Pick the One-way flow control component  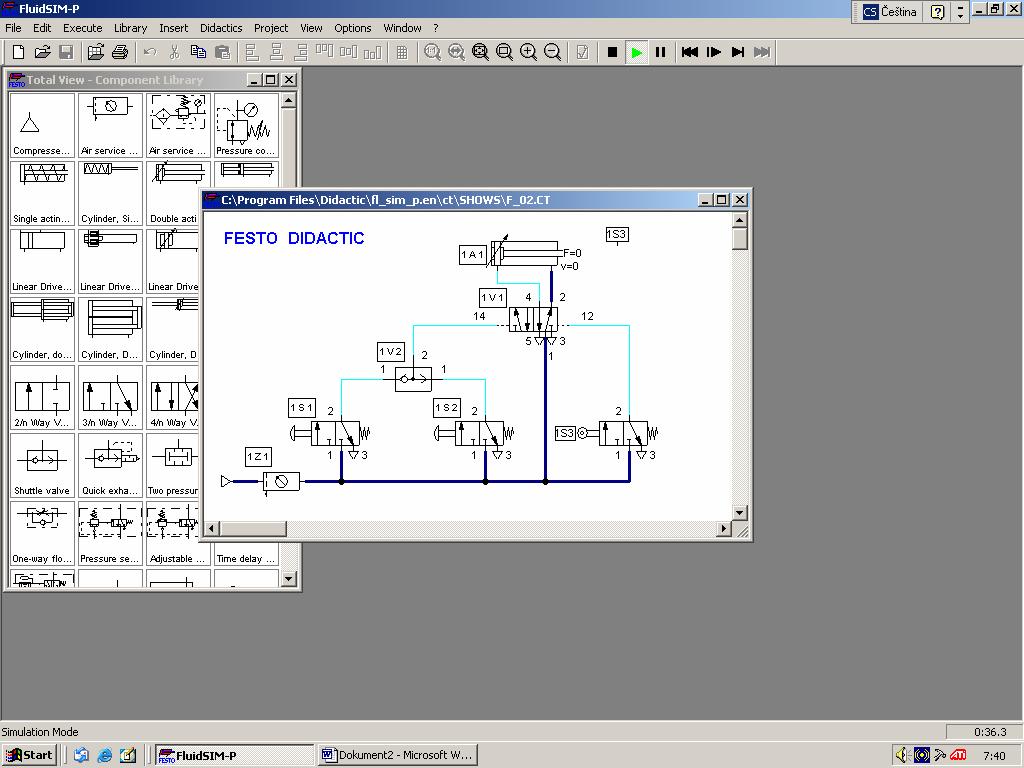tap(42, 533)
